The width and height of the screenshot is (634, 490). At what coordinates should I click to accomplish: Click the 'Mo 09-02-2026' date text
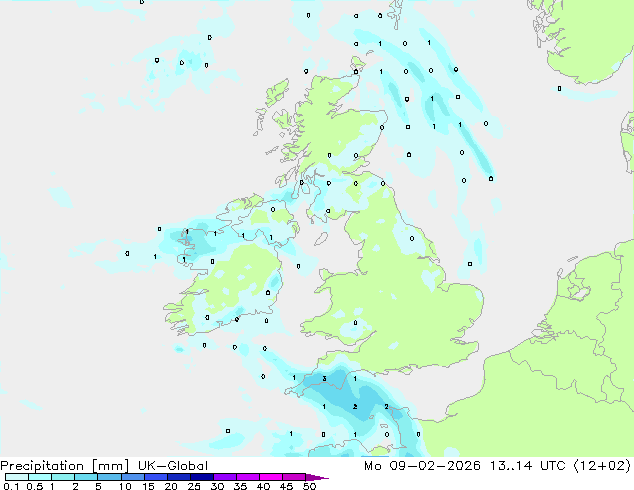click(423, 466)
